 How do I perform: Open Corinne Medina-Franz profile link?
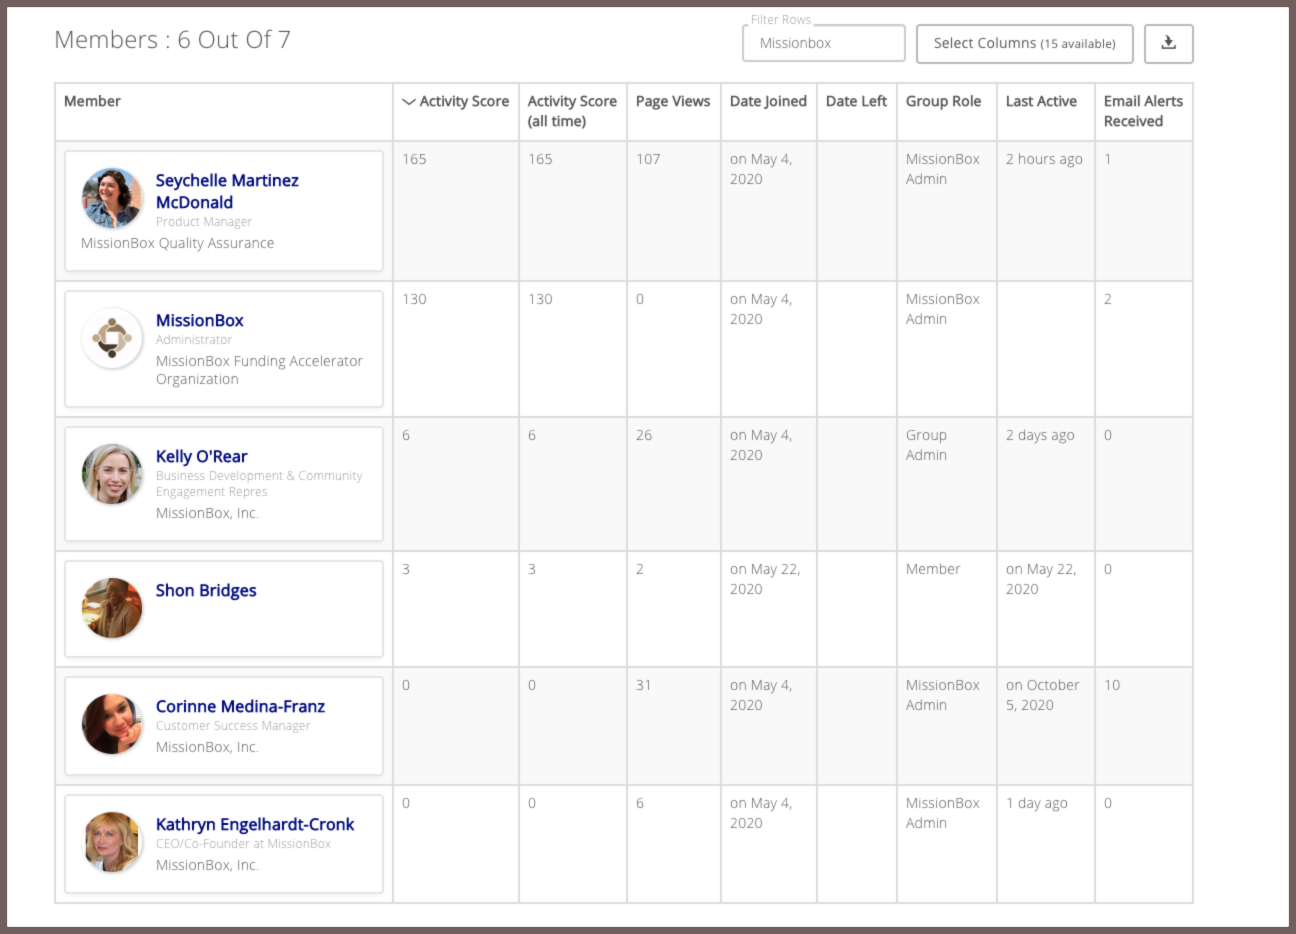coord(240,706)
